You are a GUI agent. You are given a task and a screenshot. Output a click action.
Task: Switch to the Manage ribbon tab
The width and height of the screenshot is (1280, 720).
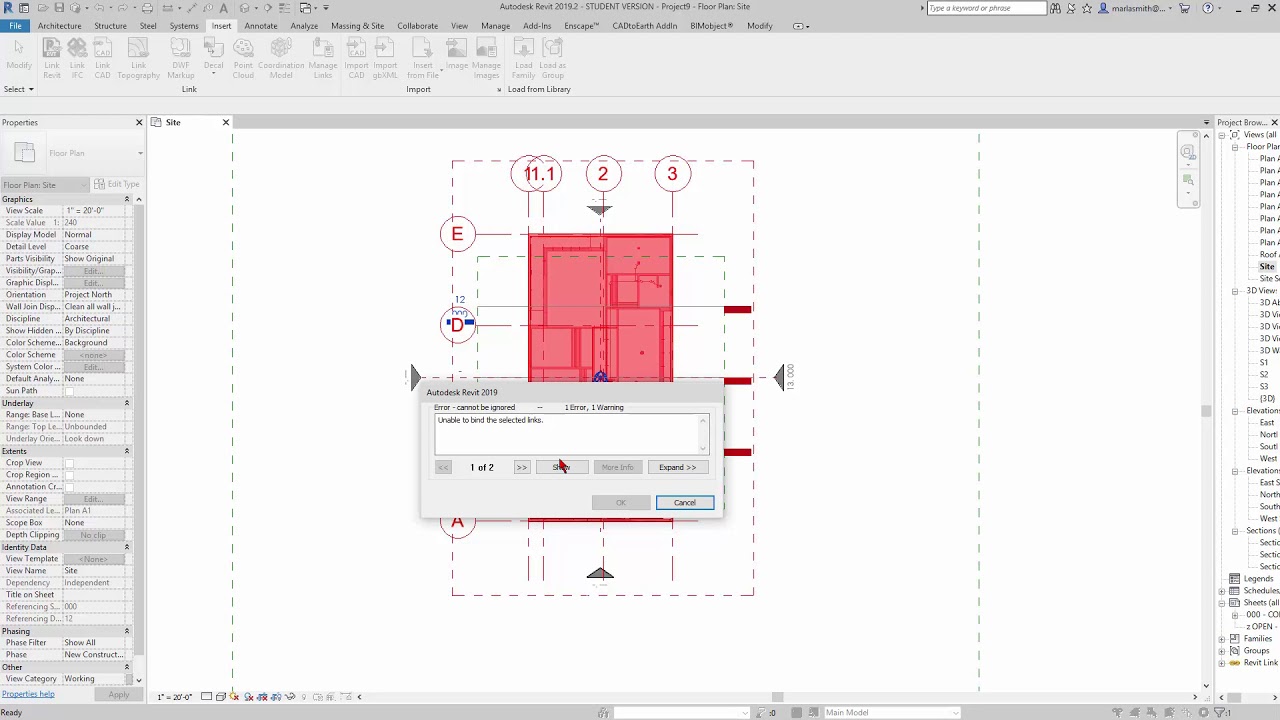click(495, 26)
